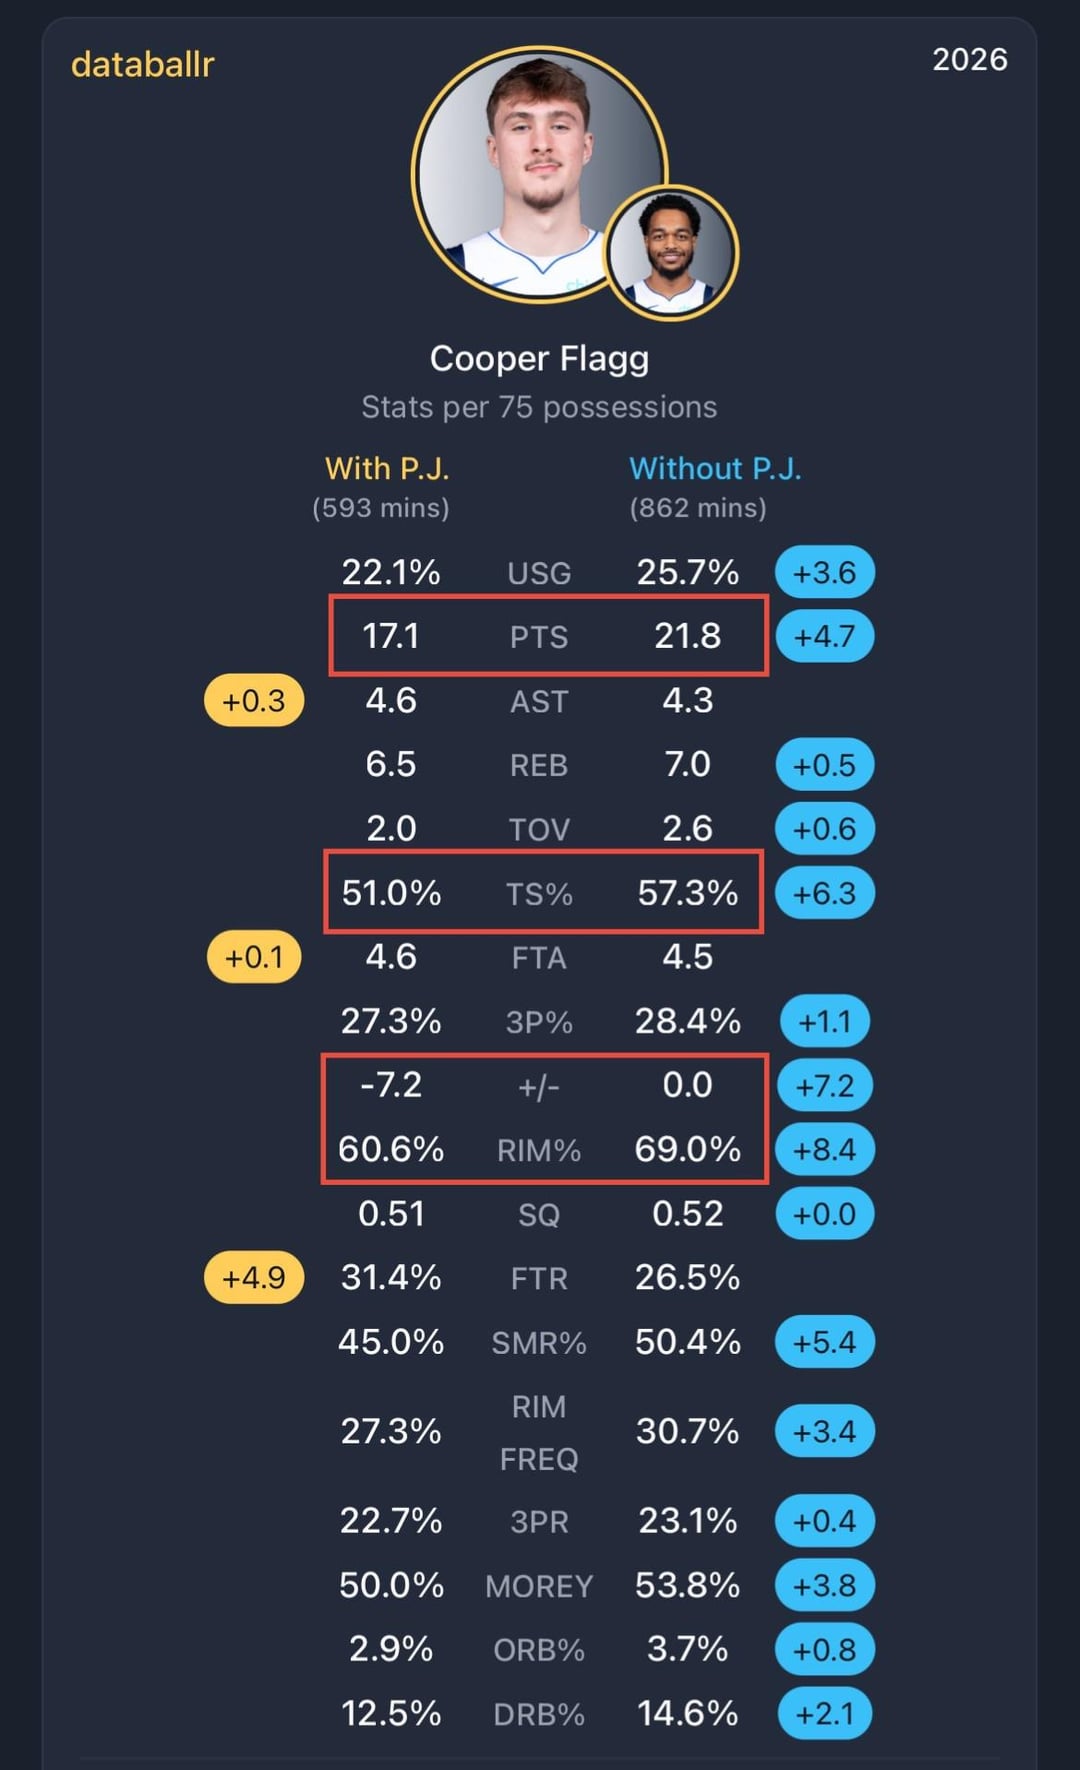Click the yellow +4.9 FTR badge
This screenshot has width=1080, height=1770.
pyautogui.click(x=254, y=1278)
